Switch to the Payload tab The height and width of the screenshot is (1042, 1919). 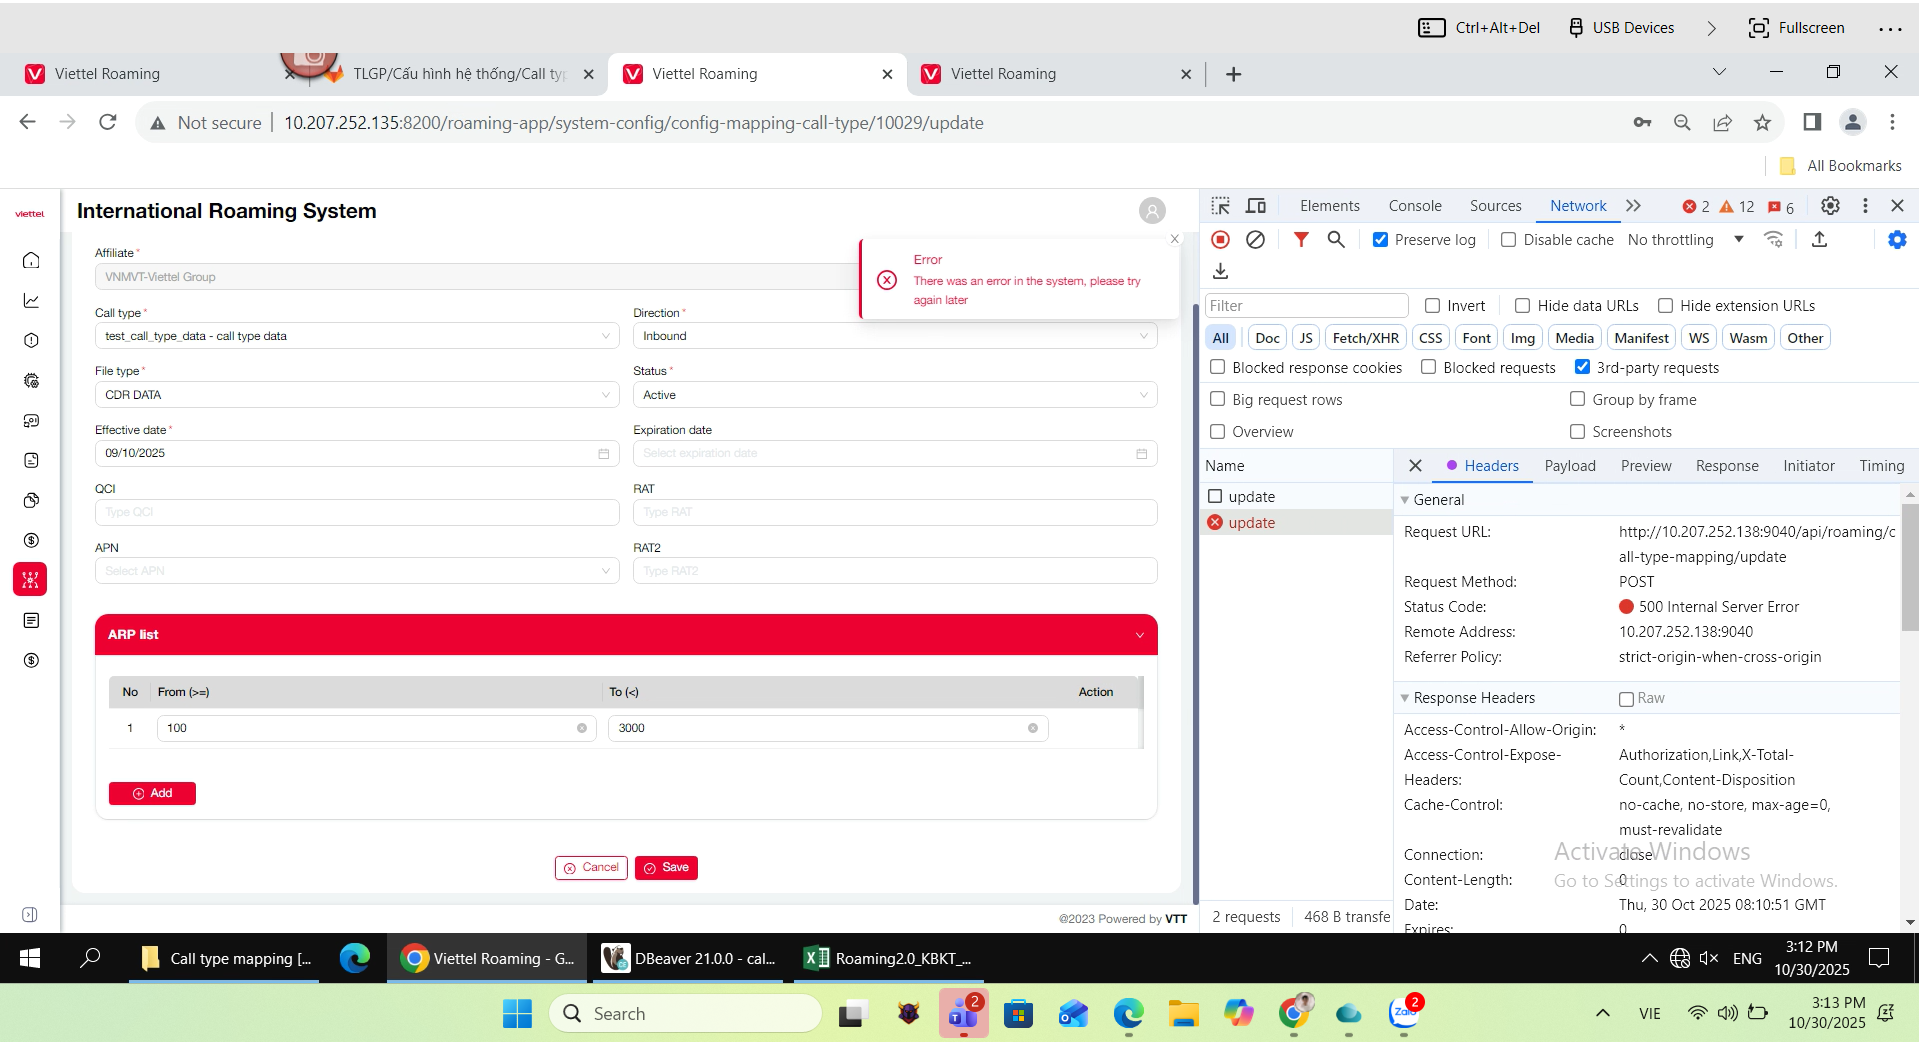point(1570,466)
